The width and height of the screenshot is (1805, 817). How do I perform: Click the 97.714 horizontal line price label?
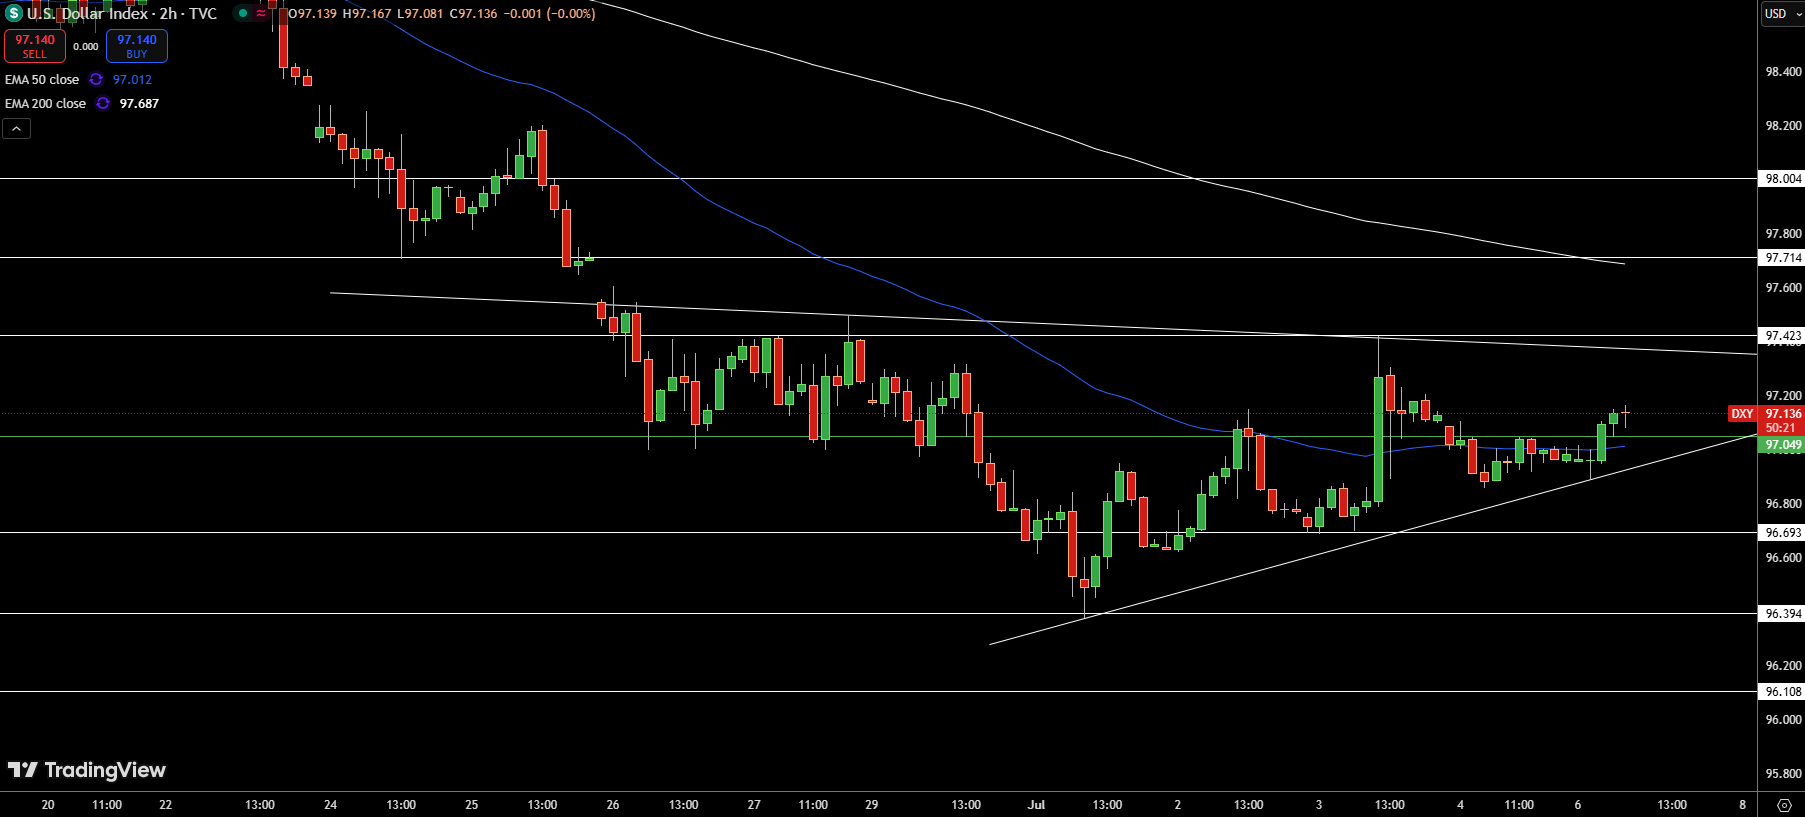tap(1783, 258)
